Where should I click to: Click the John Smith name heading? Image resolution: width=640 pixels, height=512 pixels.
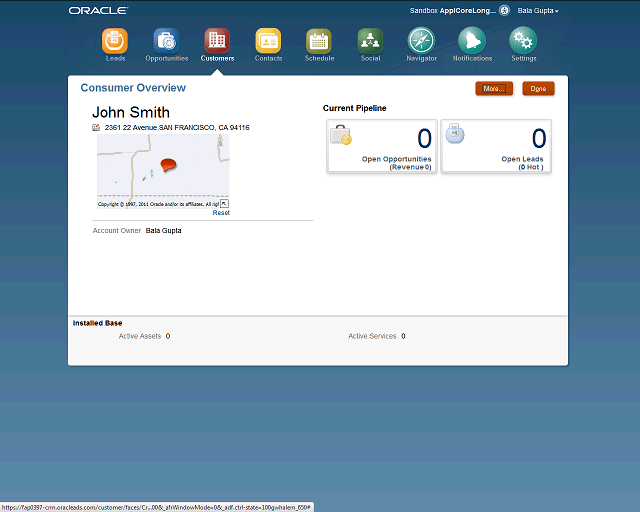[131, 112]
